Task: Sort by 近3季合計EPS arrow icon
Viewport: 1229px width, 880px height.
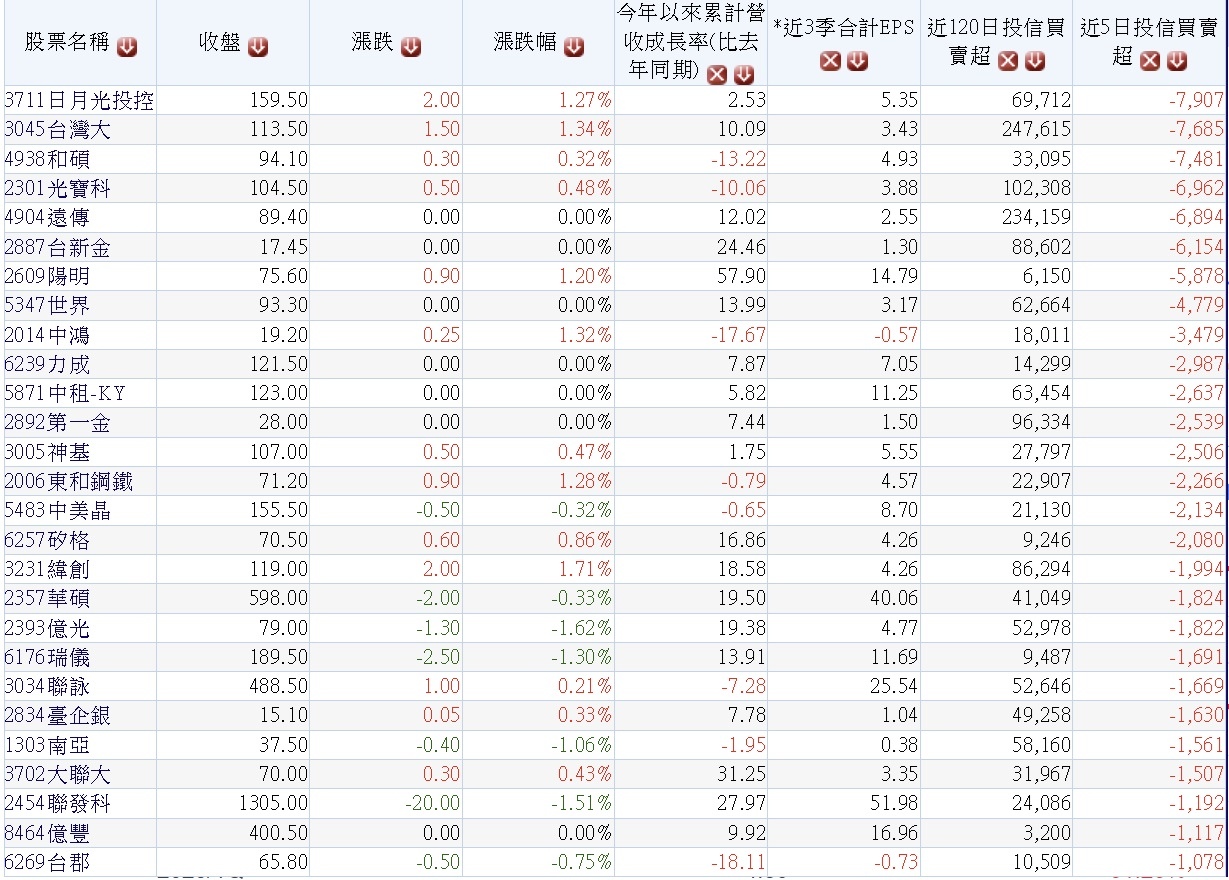Action: [857, 62]
